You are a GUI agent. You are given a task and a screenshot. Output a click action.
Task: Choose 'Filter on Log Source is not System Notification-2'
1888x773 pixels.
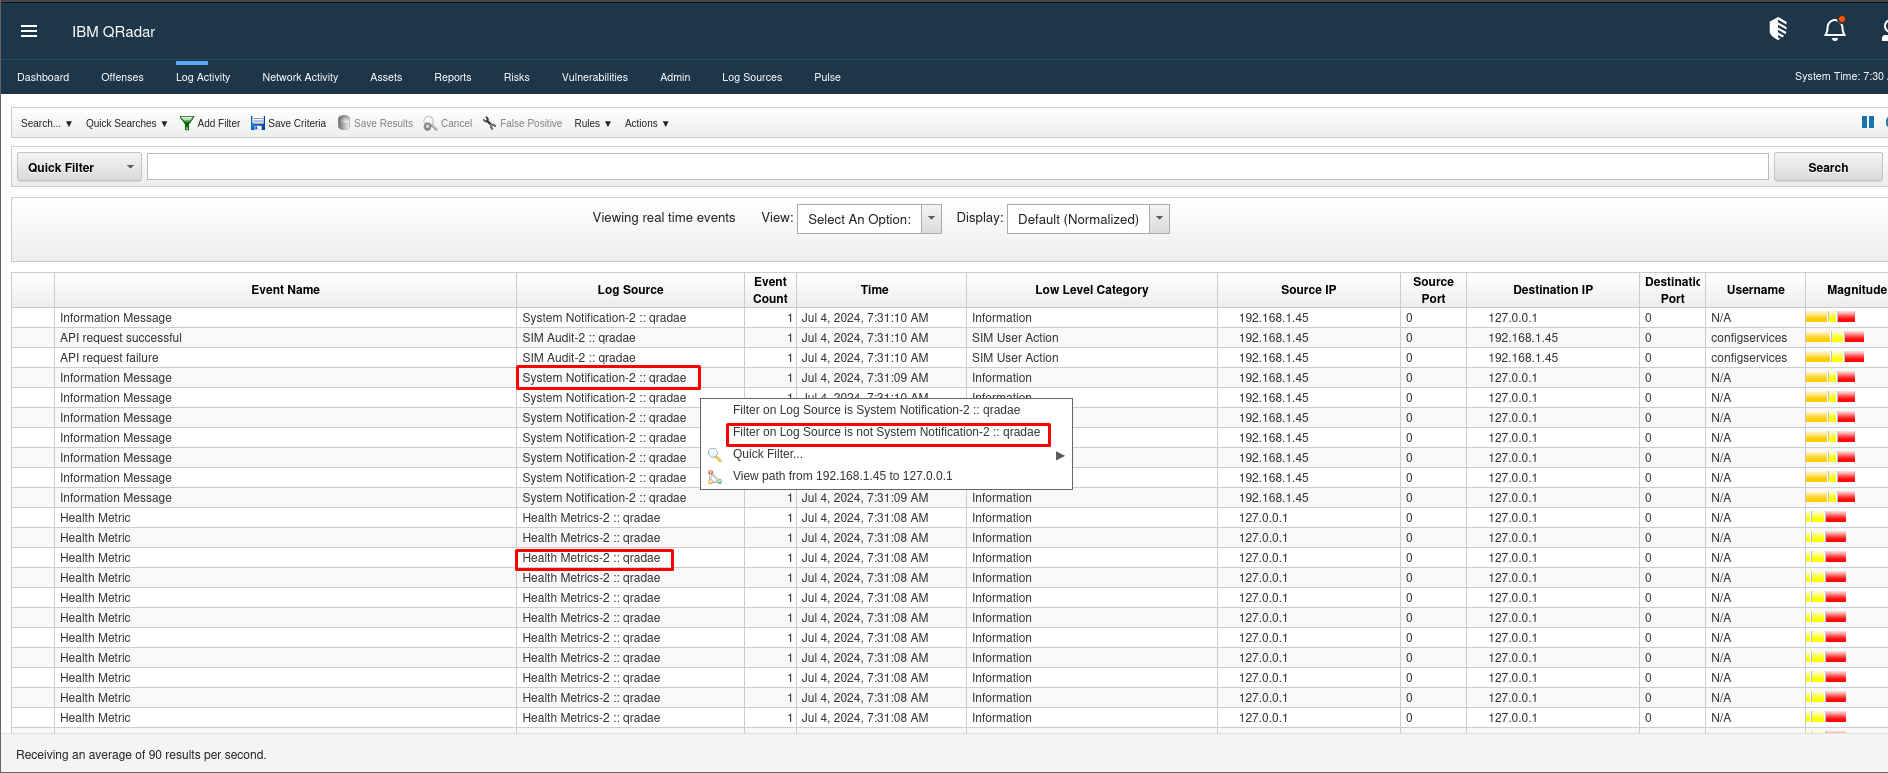[886, 432]
